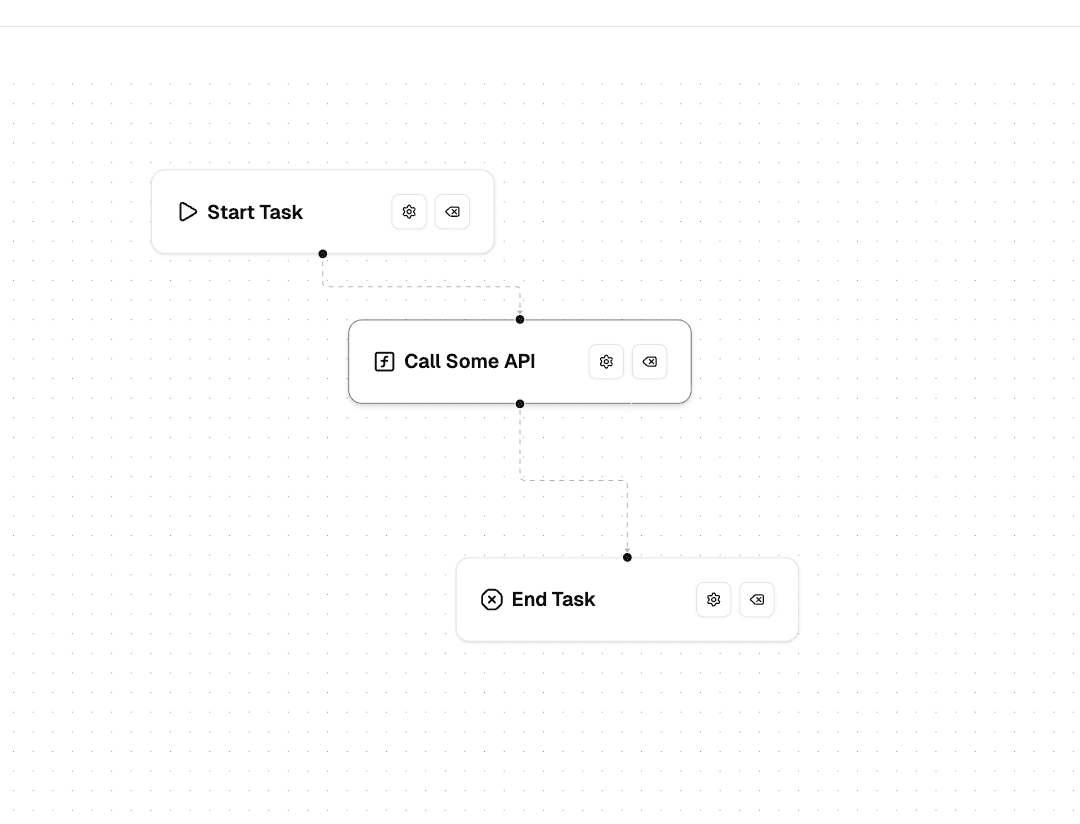Click the function icon on Call Some API
Viewport: 1080px width, 824px height.
pyautogui.click(x=384, y=361)
